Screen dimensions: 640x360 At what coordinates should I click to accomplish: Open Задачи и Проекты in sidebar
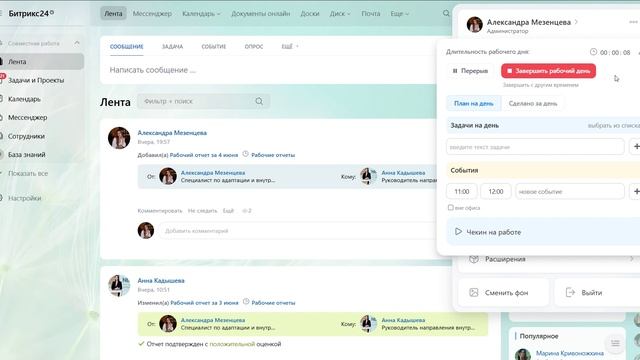click(x=36, y=80)
